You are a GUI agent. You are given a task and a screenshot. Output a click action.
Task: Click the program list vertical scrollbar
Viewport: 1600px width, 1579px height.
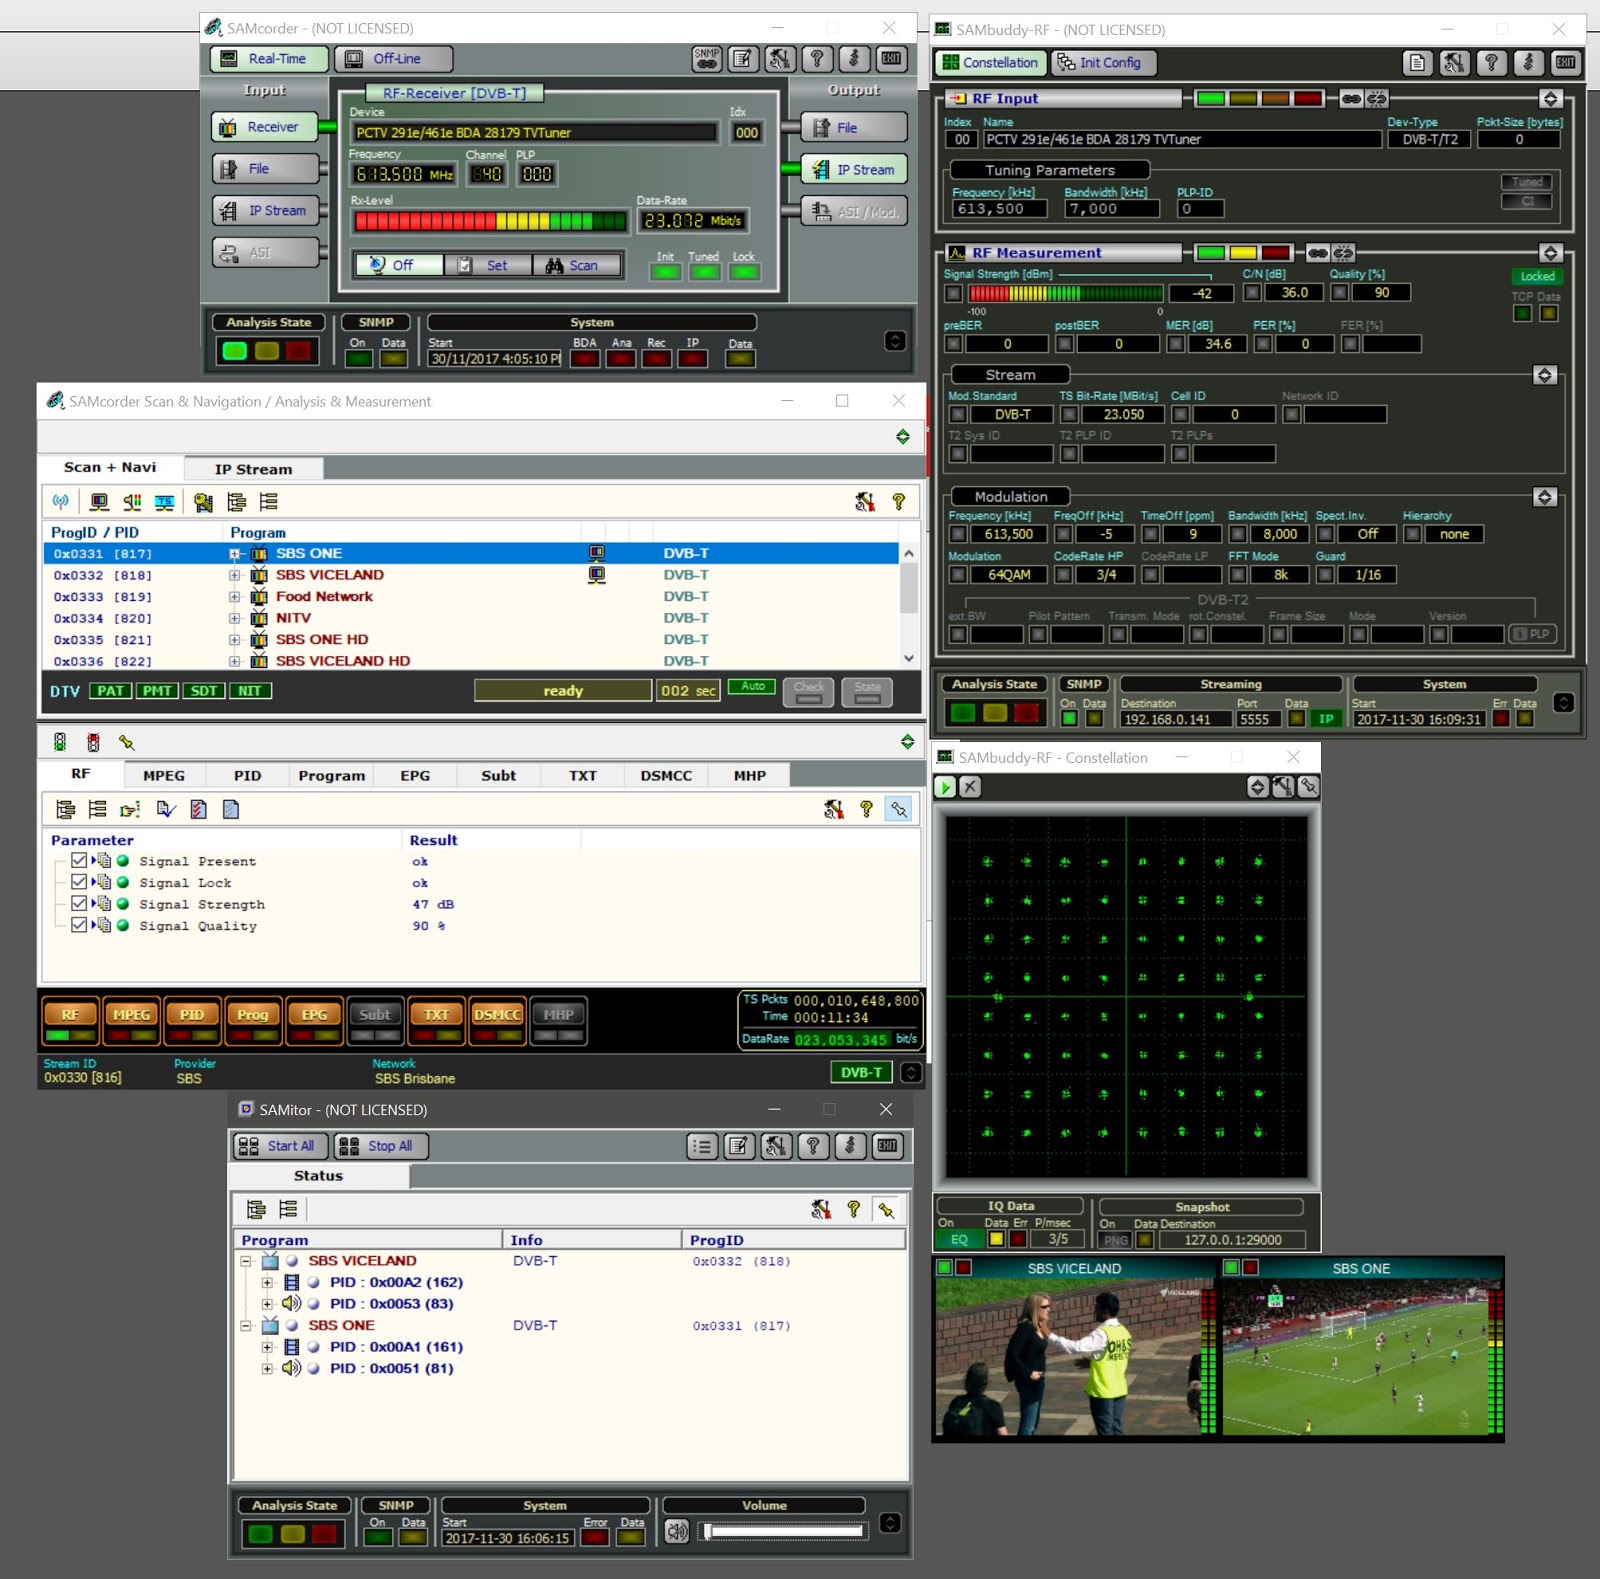[x=909, y=605]
